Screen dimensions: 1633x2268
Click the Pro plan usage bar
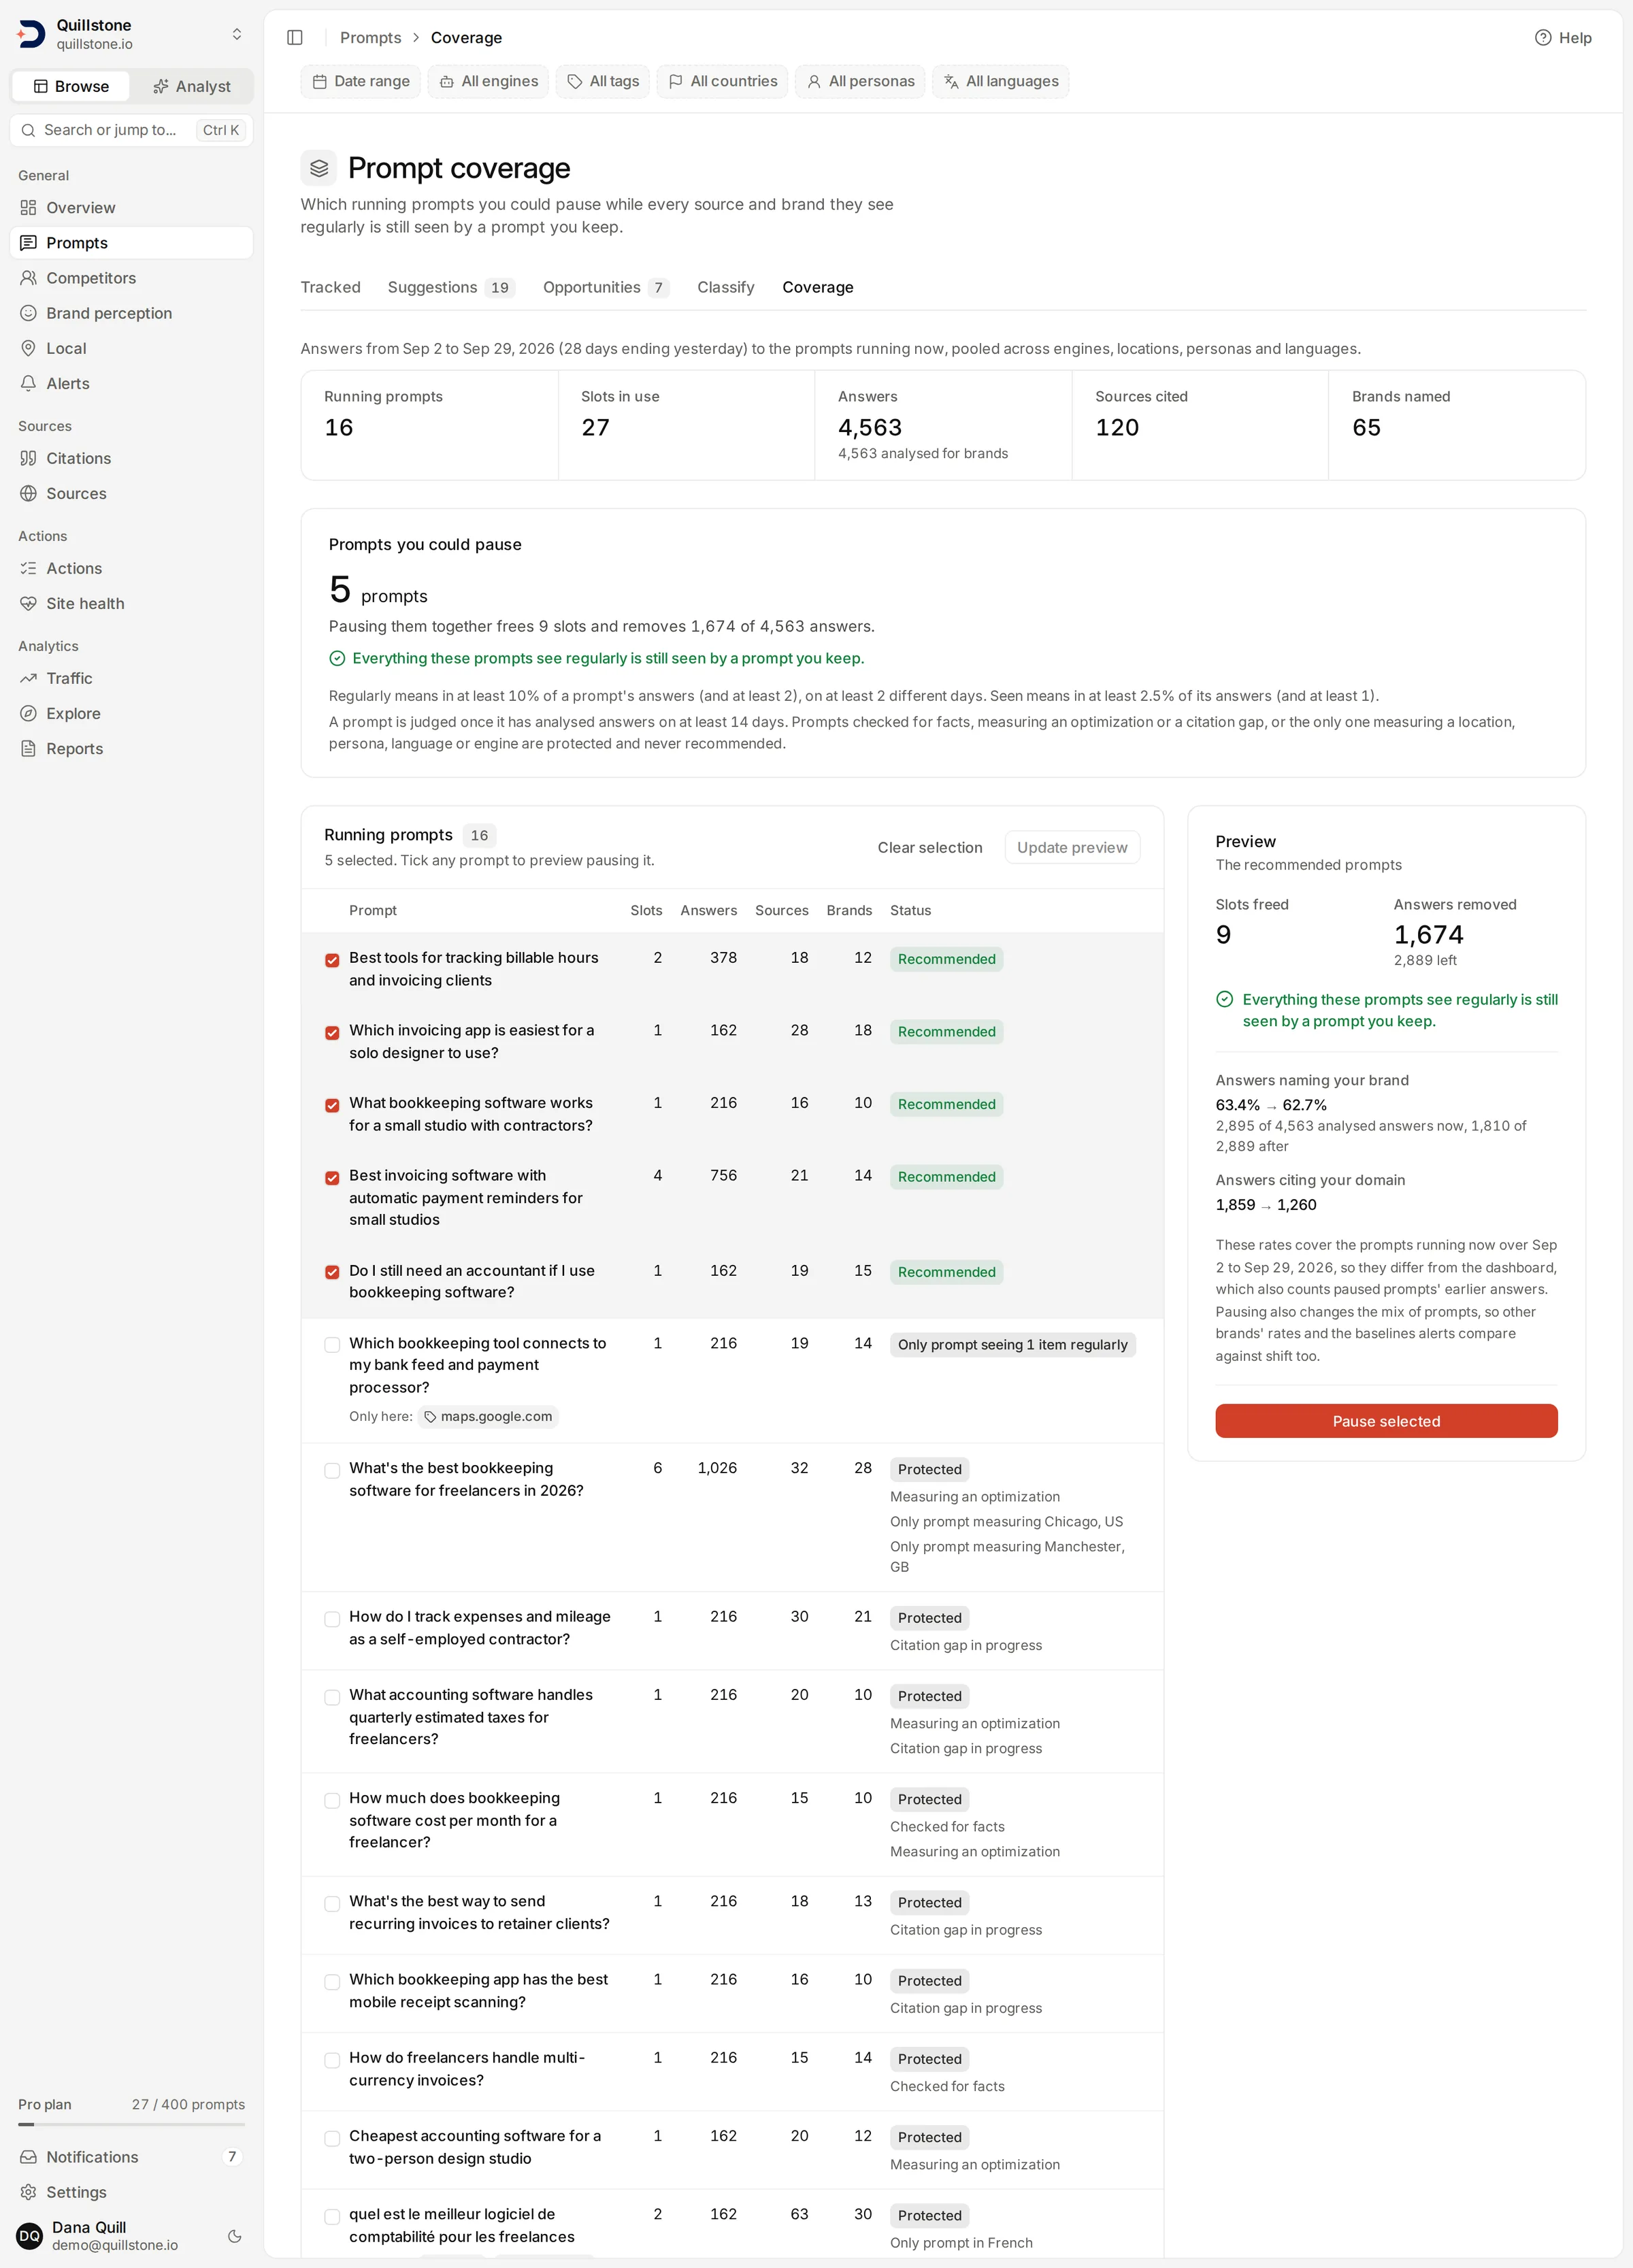coord(131,2123)
